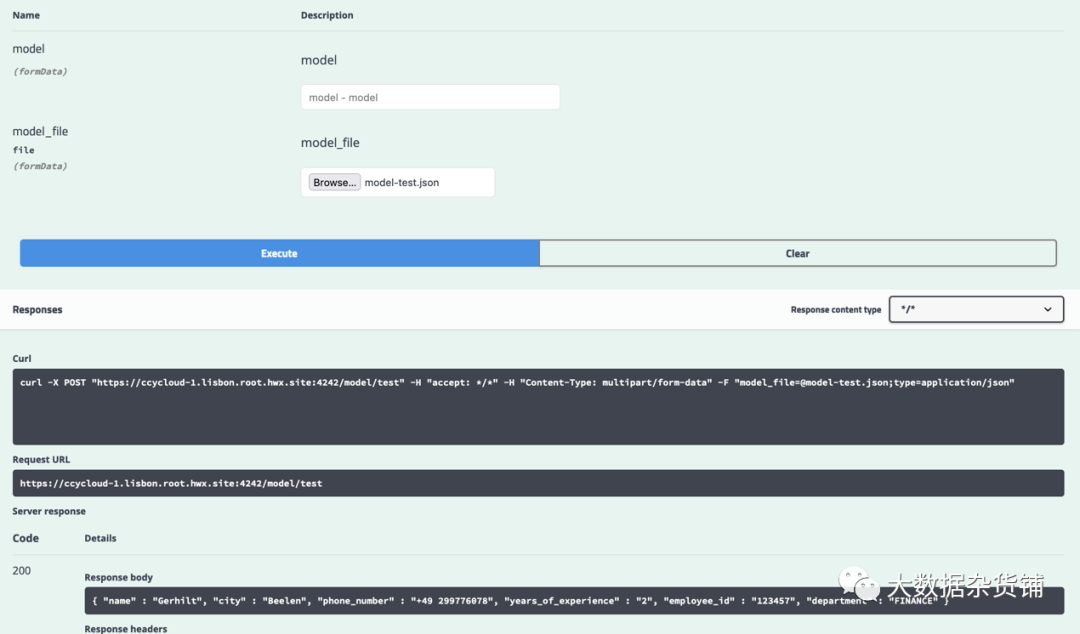Click the 200 response code
Screen dimensions: 1080x634
click(21, 571)
